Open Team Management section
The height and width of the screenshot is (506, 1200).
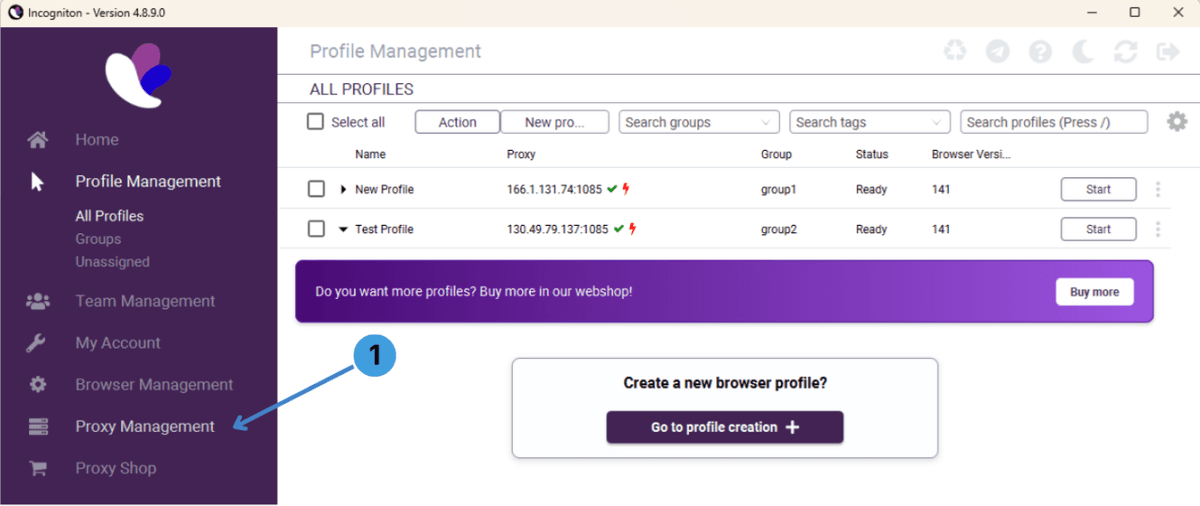[145, 301]
